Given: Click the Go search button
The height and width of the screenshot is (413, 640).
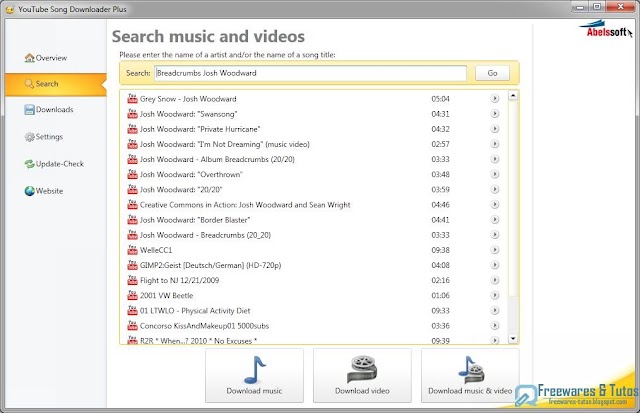Looking at the screenshot, I should (492, 73).
